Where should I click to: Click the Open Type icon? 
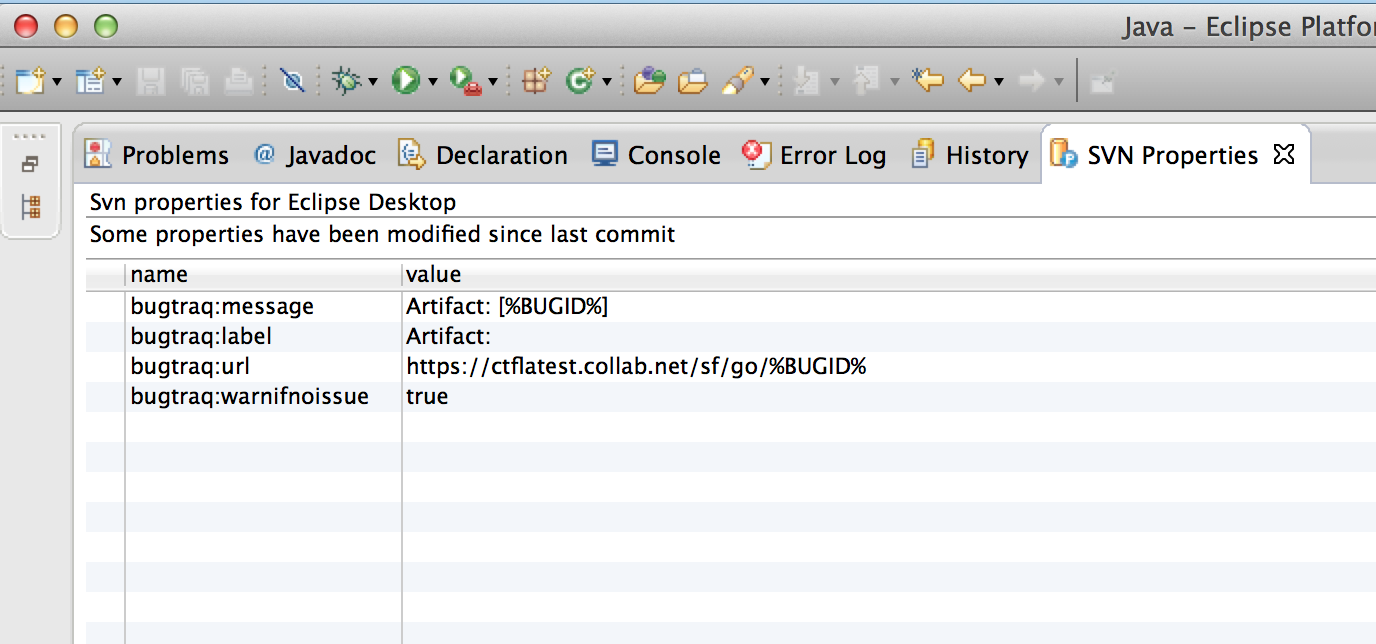point(649,81)
